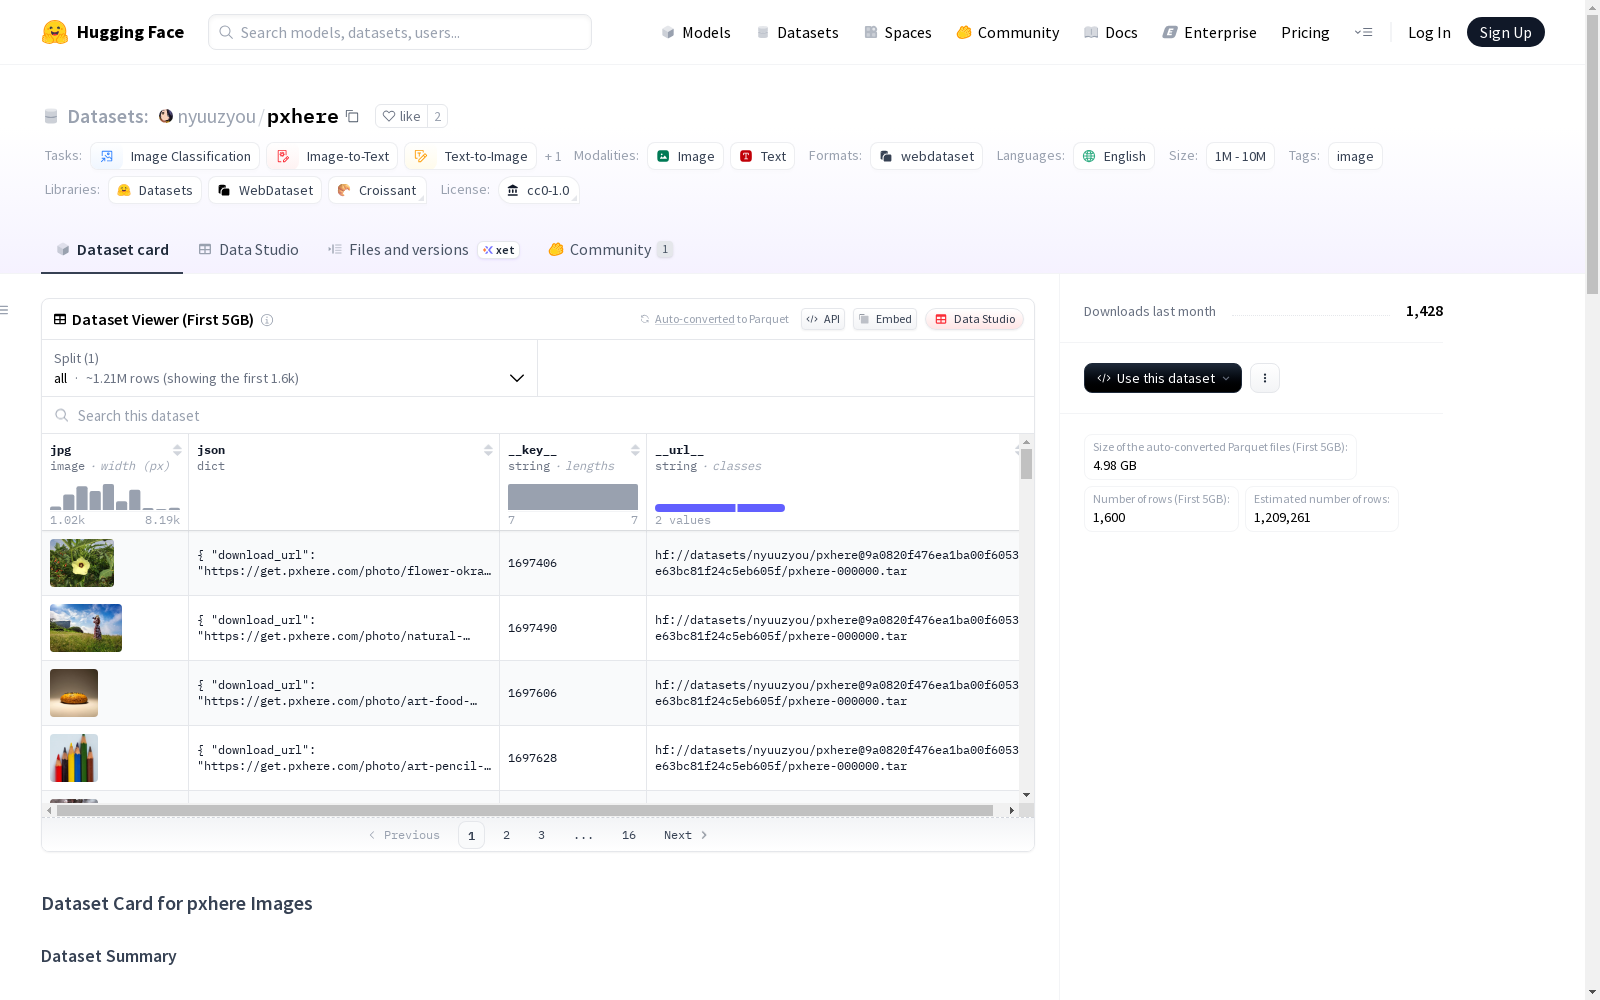The width and height of the screenshot is (1600, 1000).
Task: Click the jpg width histogram
Action: coord(115,497)
